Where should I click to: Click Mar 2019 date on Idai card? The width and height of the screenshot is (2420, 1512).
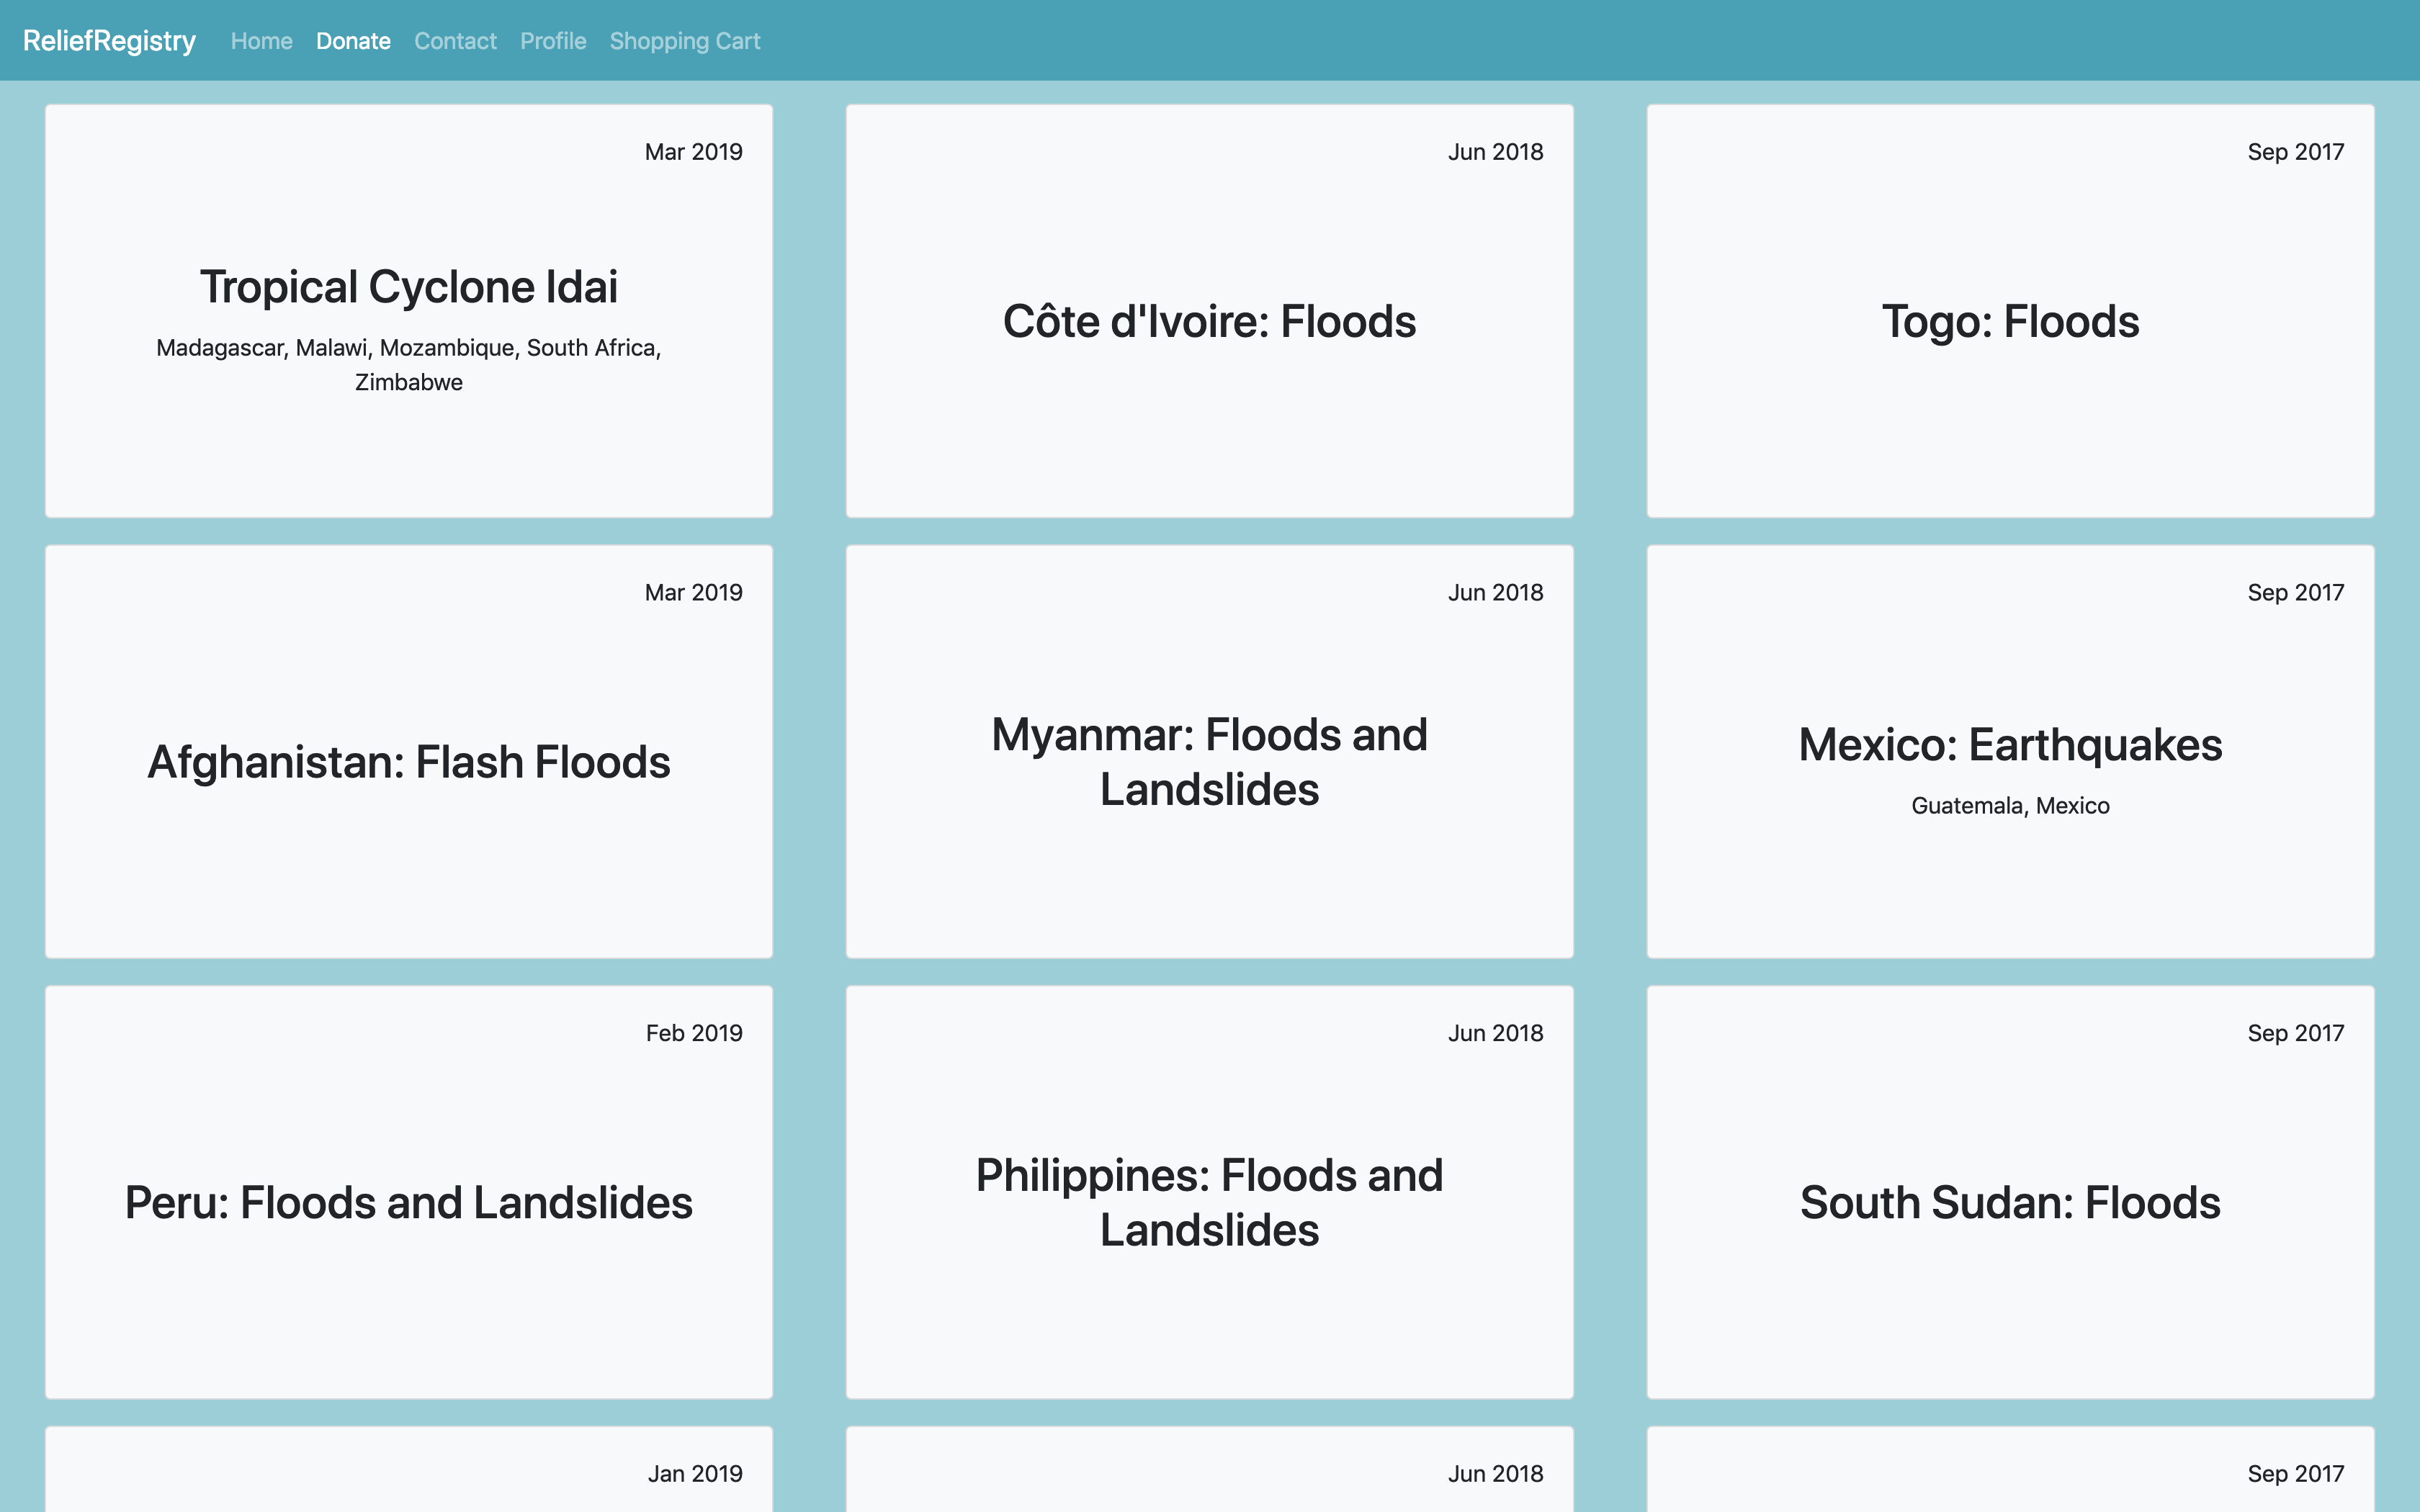tap(693, 152)
